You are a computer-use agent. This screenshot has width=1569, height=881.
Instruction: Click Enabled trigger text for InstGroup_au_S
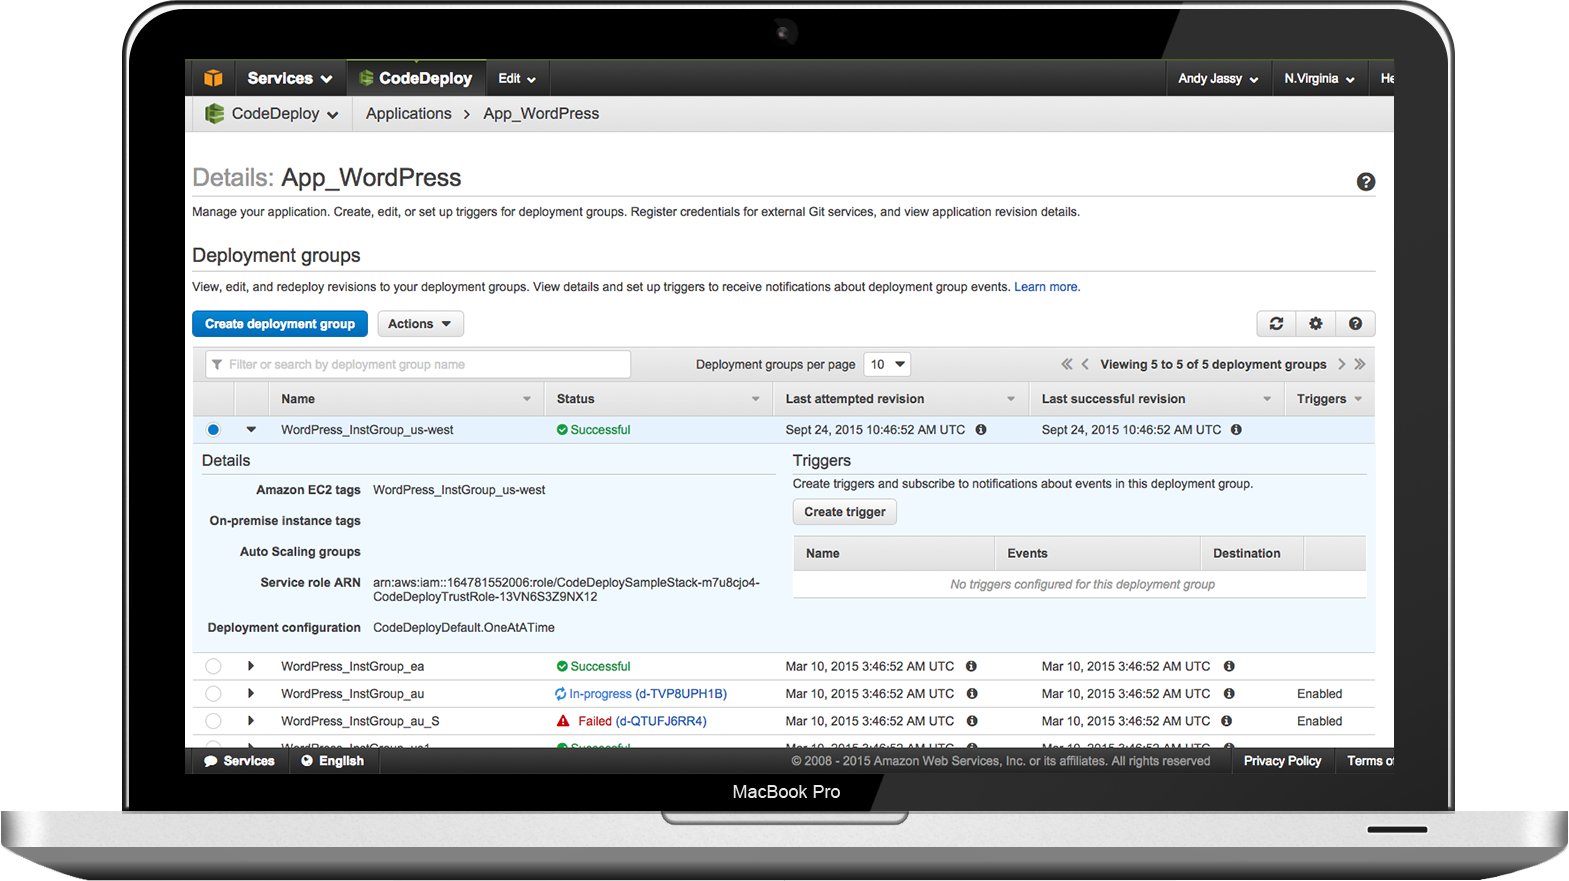click(1319, 721)
